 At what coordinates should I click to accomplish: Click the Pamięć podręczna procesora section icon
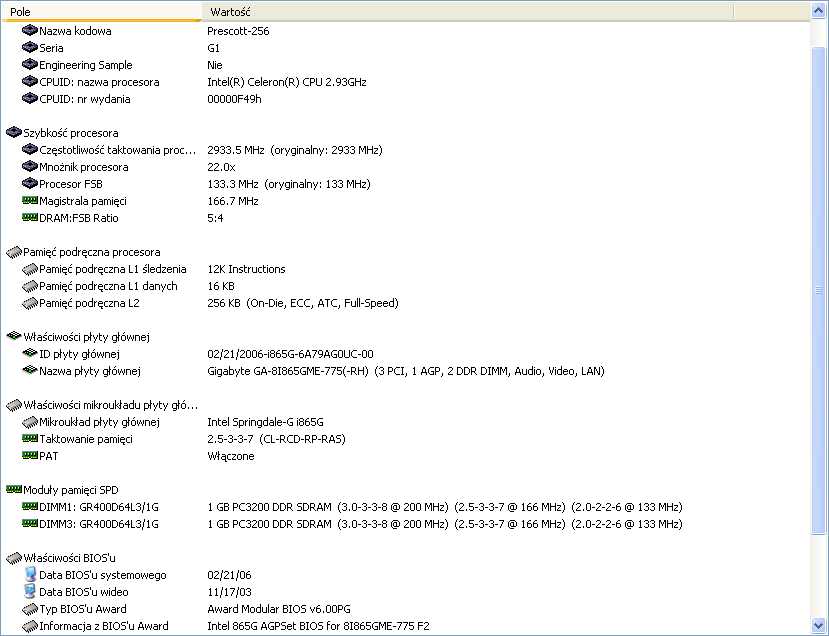(x=14, y=252)
